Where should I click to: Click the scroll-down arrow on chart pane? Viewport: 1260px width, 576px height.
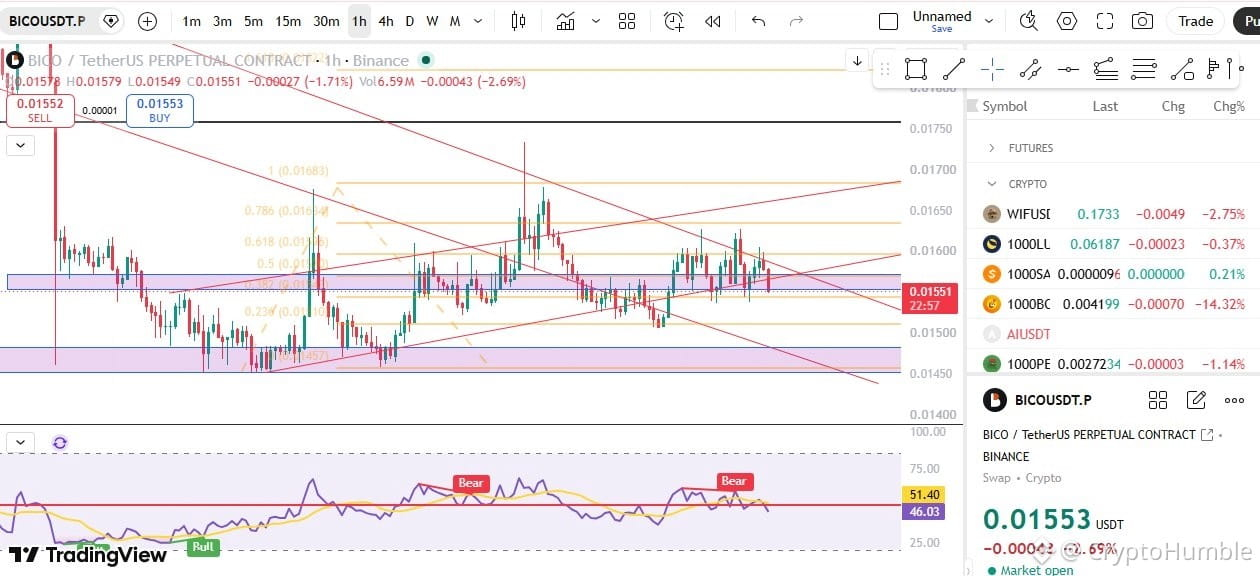pos(857,61)
